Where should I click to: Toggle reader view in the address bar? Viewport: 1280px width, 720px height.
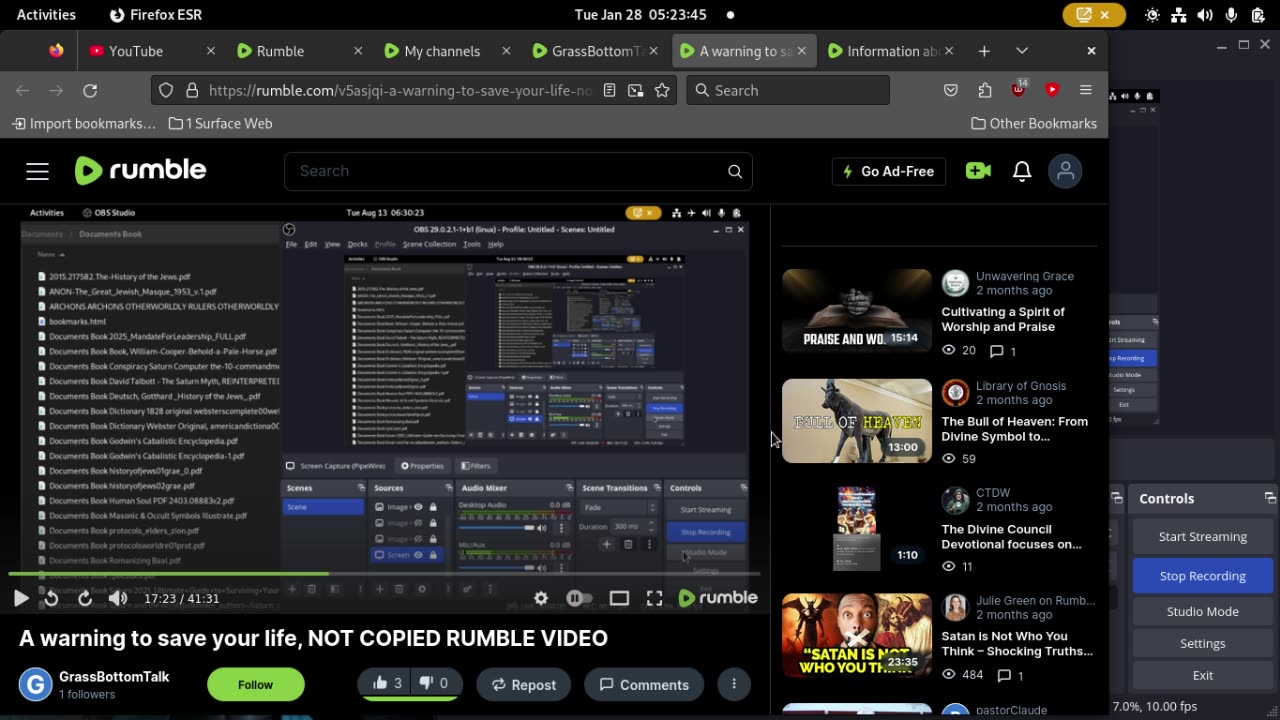click(x=609, y=90)
